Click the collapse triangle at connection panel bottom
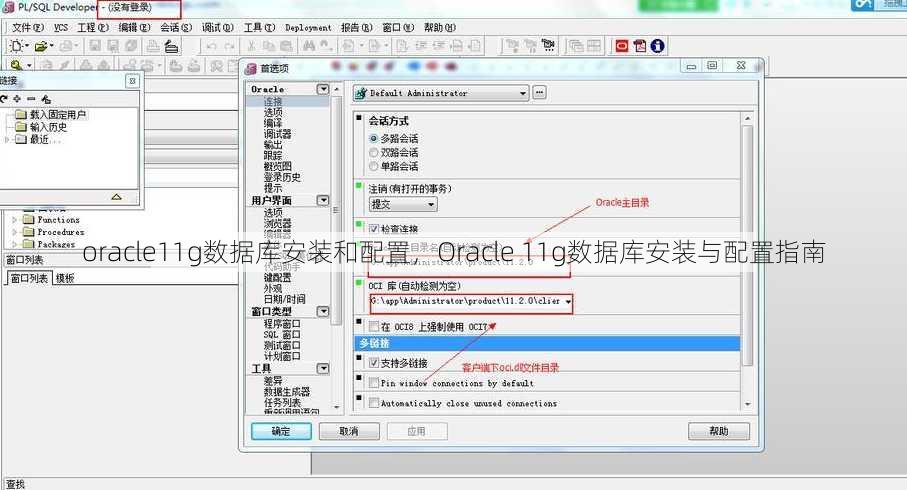Image resolution: width=907 pixels, height=490 pixels. 116,197
